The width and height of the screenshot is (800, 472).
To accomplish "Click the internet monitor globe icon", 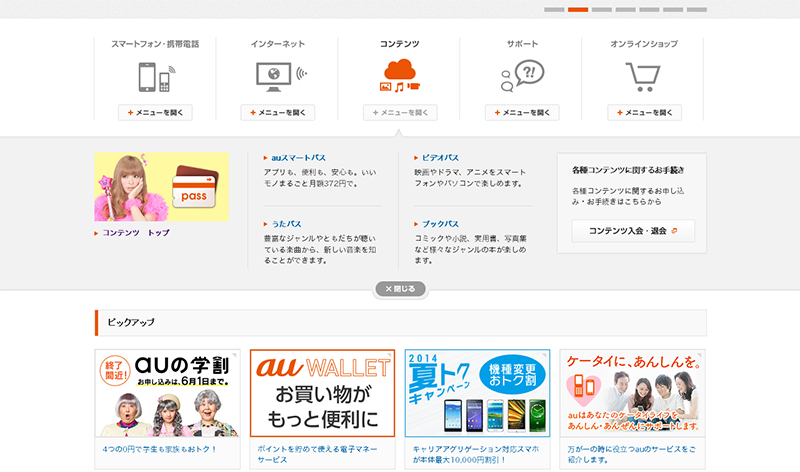I will 281,77.
